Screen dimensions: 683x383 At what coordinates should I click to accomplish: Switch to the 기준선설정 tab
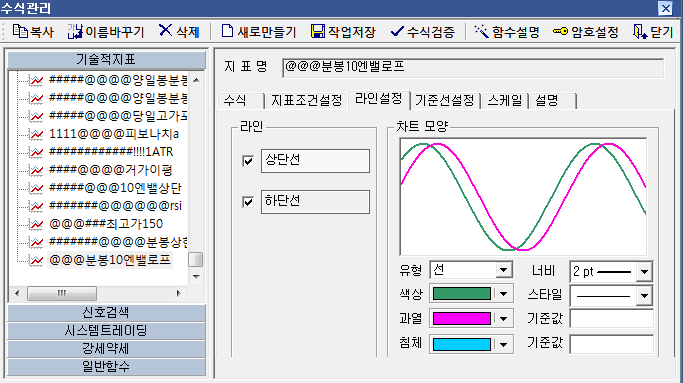coord(445,101)
